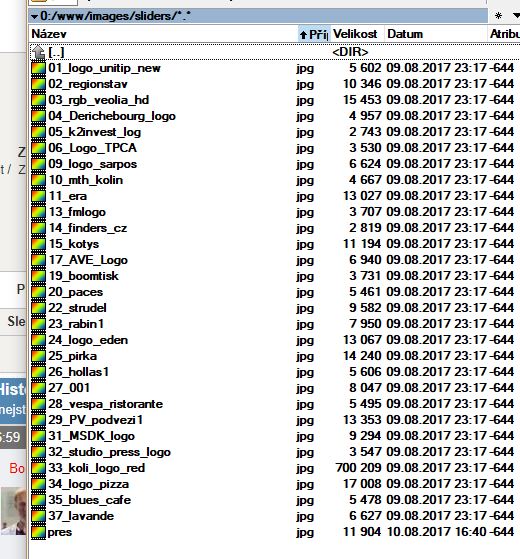Click the image icon of 27_001
The image size is (520, 559).
tap(38, 388)
